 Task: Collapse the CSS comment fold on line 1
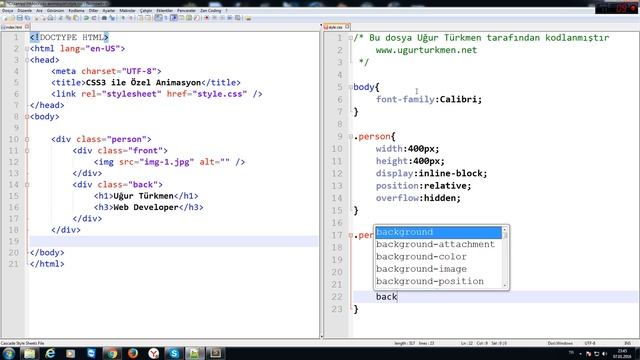pyautogui.click(x=351, y=38)
